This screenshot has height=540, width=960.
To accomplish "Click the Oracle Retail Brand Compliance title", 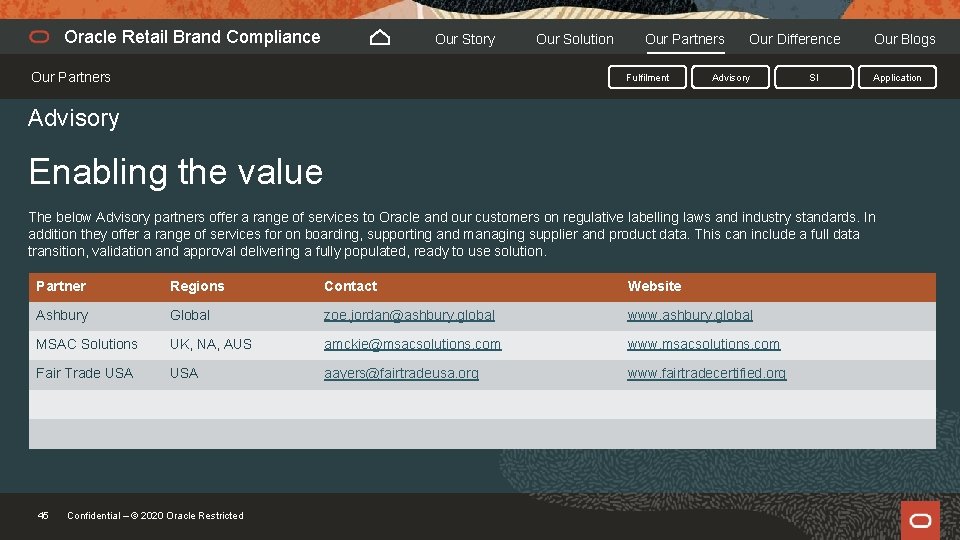I will click(192, 37).
